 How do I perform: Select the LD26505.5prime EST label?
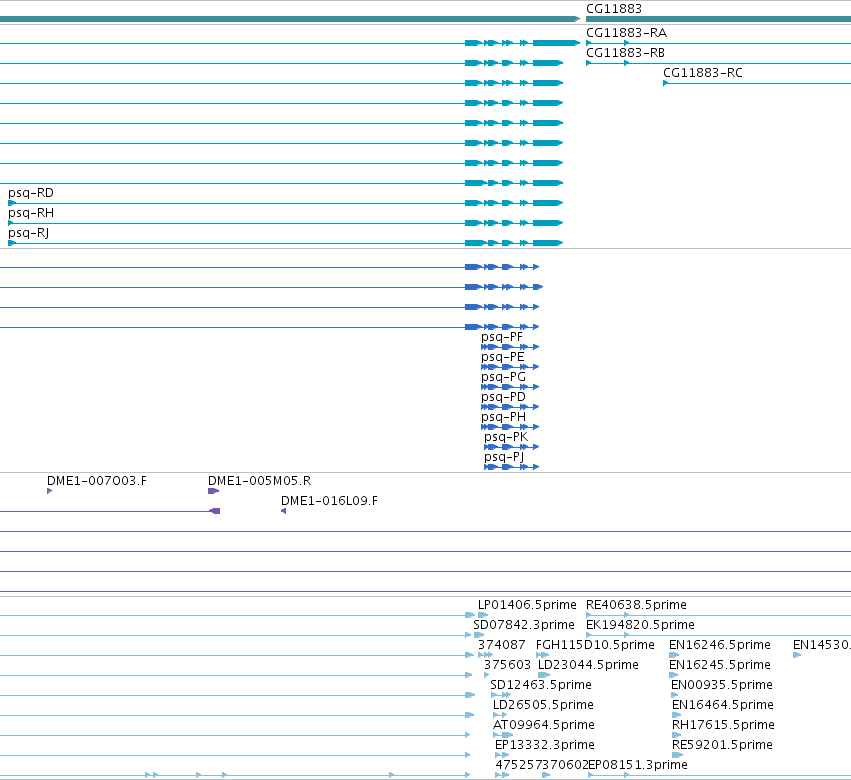tap(543, 705)
